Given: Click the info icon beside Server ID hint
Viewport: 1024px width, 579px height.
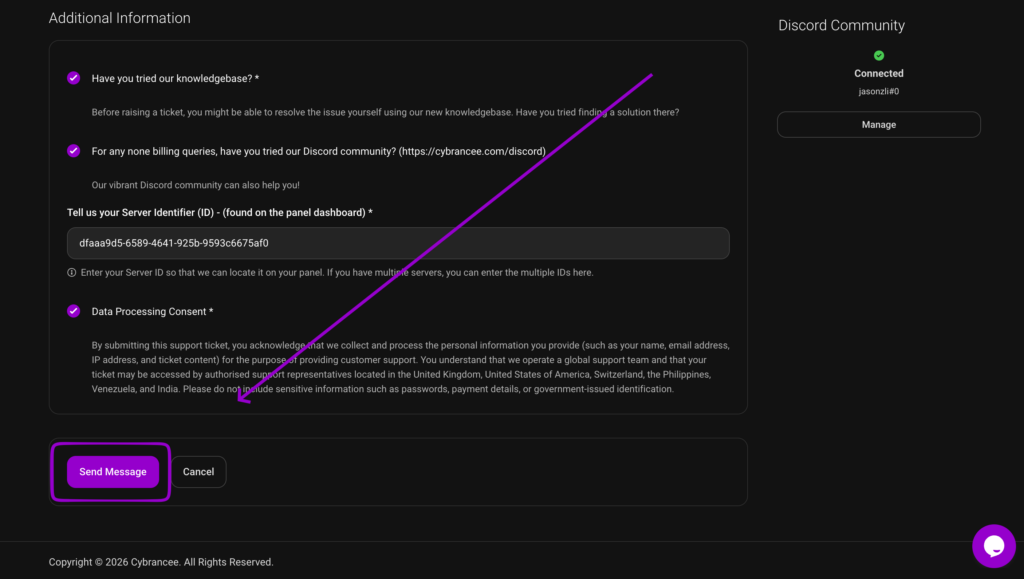Looking at the screenshot, I should pyautogui.click(x=72, y=273).
